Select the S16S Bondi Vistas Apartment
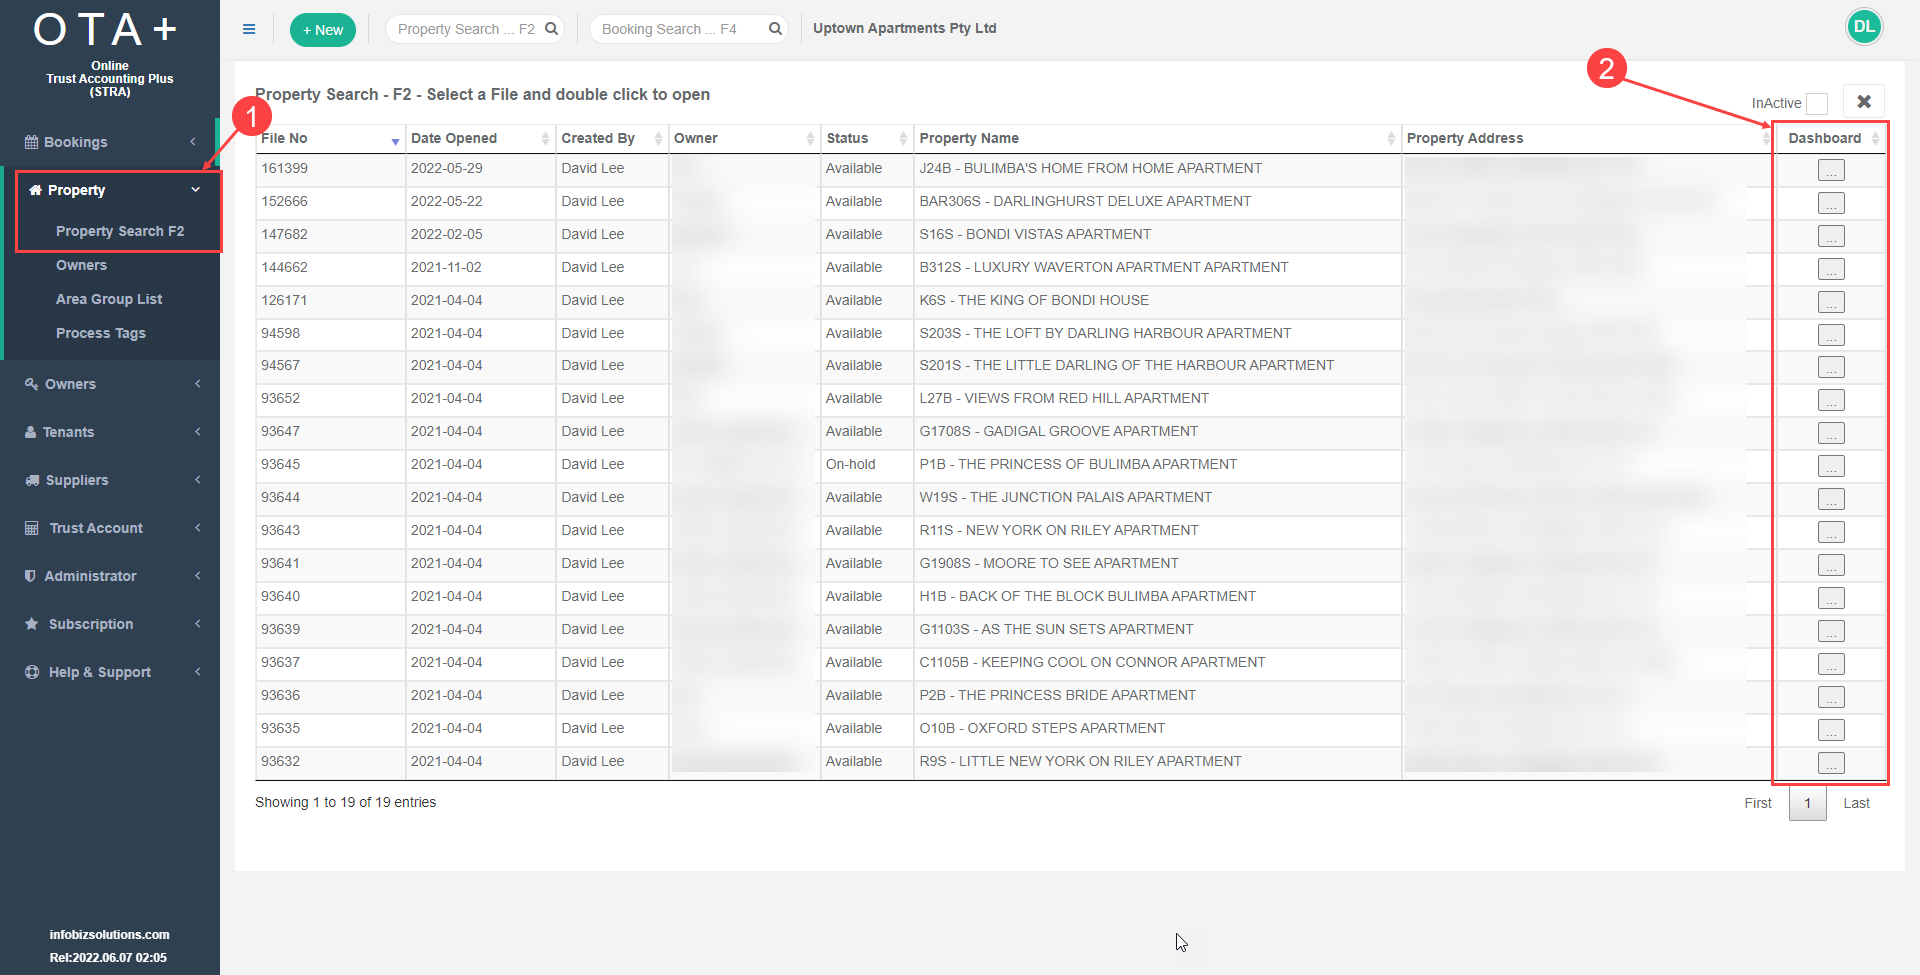Viewport: 1920px width, 975px height. click(1035, 234)
